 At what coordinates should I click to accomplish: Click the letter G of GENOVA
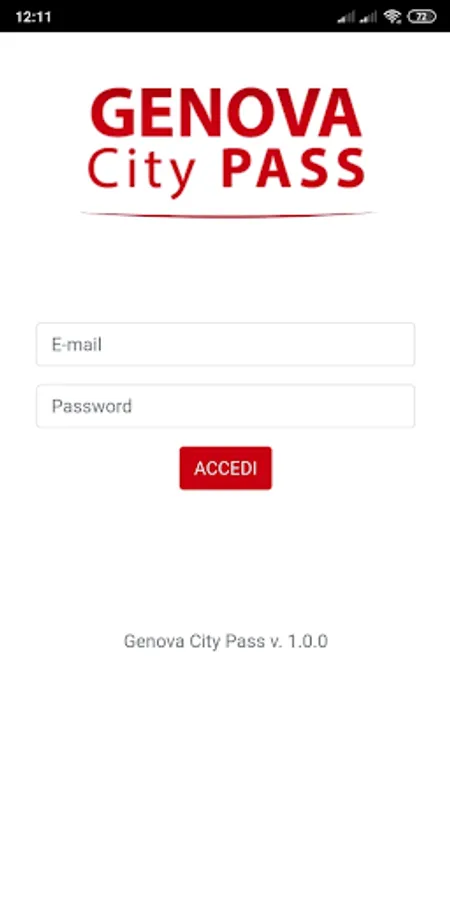coord(112,113)
